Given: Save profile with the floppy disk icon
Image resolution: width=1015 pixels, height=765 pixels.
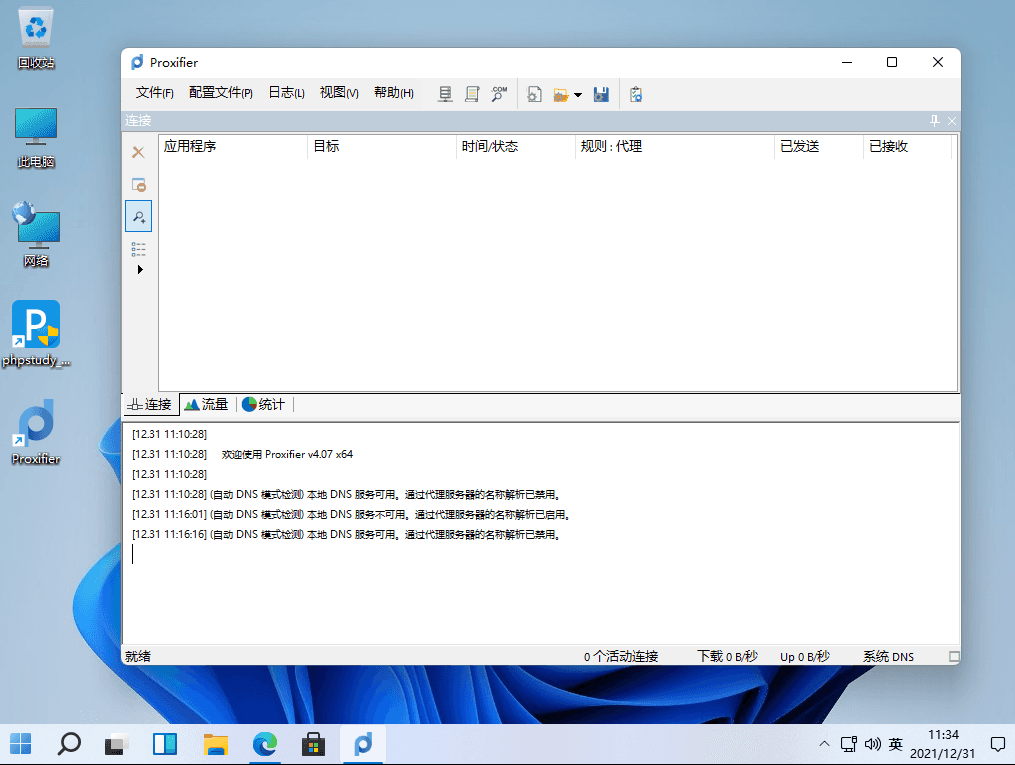Looking at the screenshot, I should pyautogui.click(x=601, y=94).
